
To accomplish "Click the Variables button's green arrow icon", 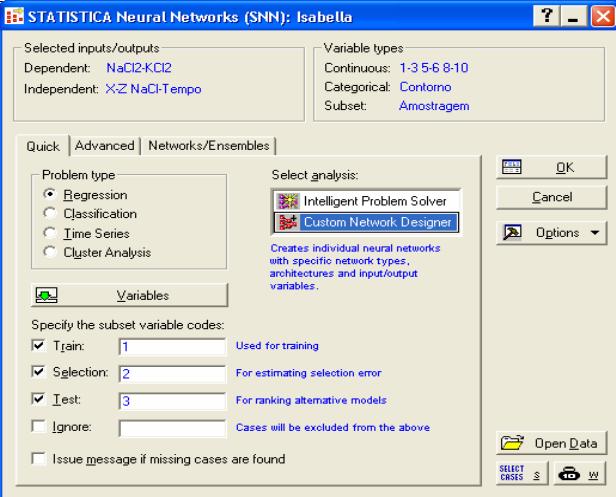I will pos(46,295).
